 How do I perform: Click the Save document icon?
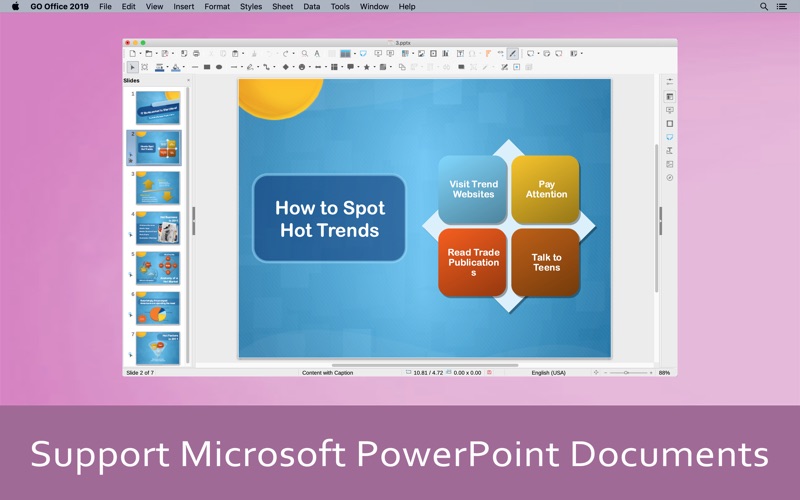click(x=165, y=53)
